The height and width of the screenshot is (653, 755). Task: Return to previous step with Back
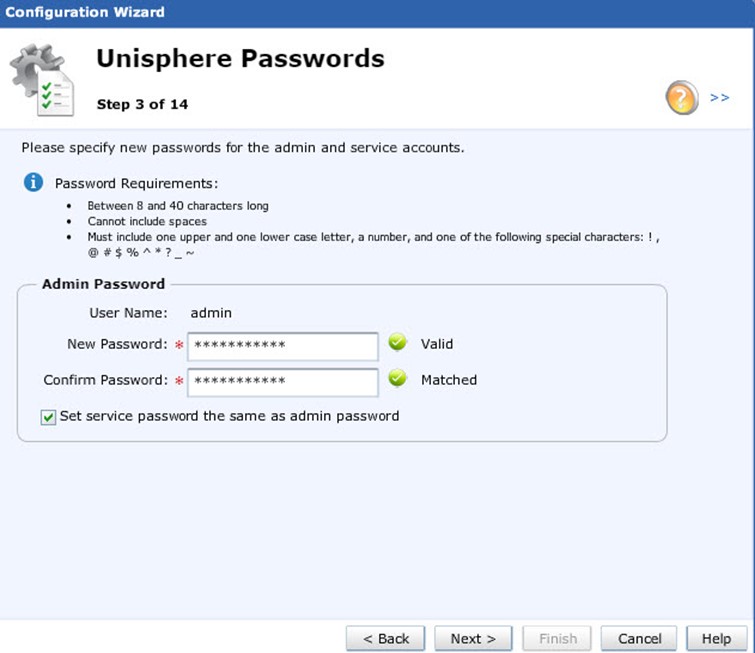click(x=385, y=639)
